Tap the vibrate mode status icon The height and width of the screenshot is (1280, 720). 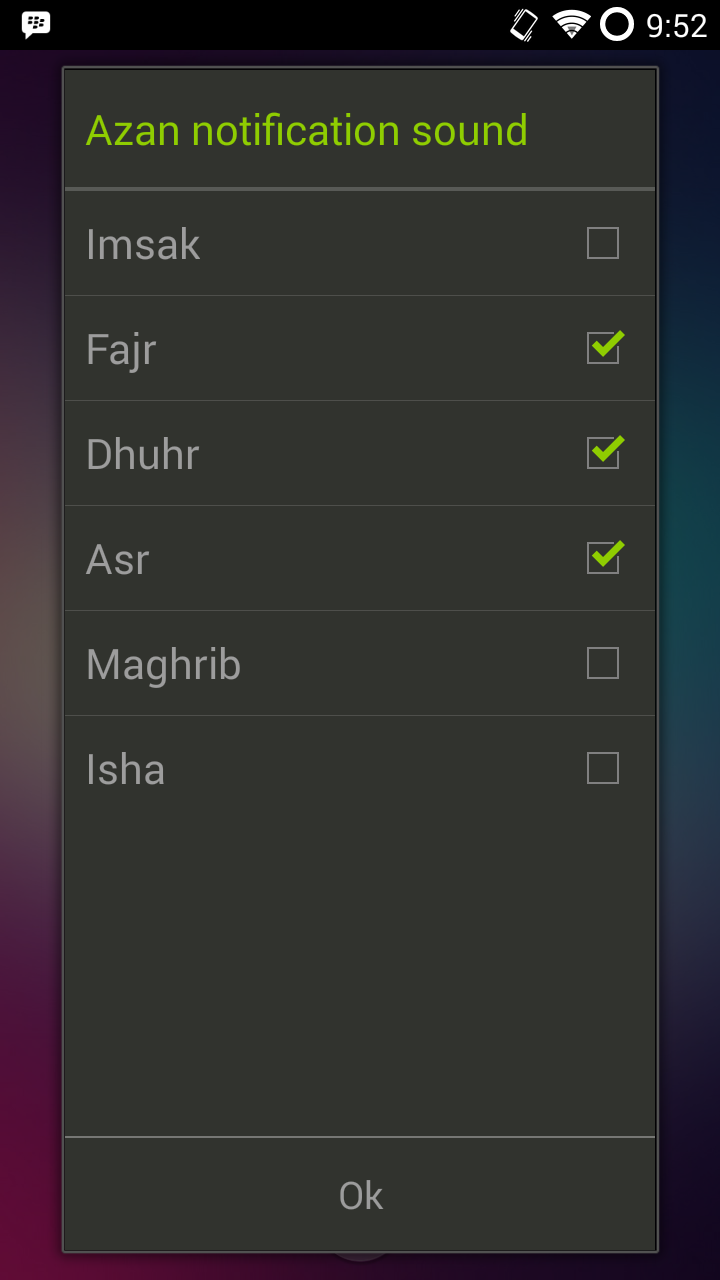[524, 25]
